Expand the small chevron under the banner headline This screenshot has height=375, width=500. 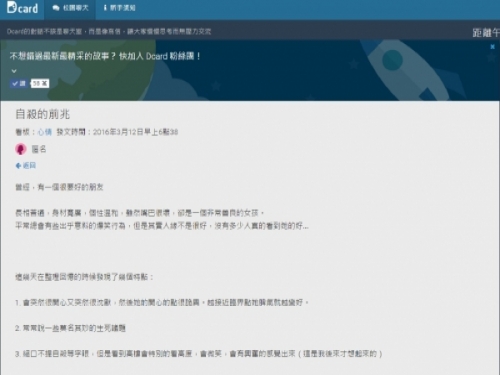point(14,71)
